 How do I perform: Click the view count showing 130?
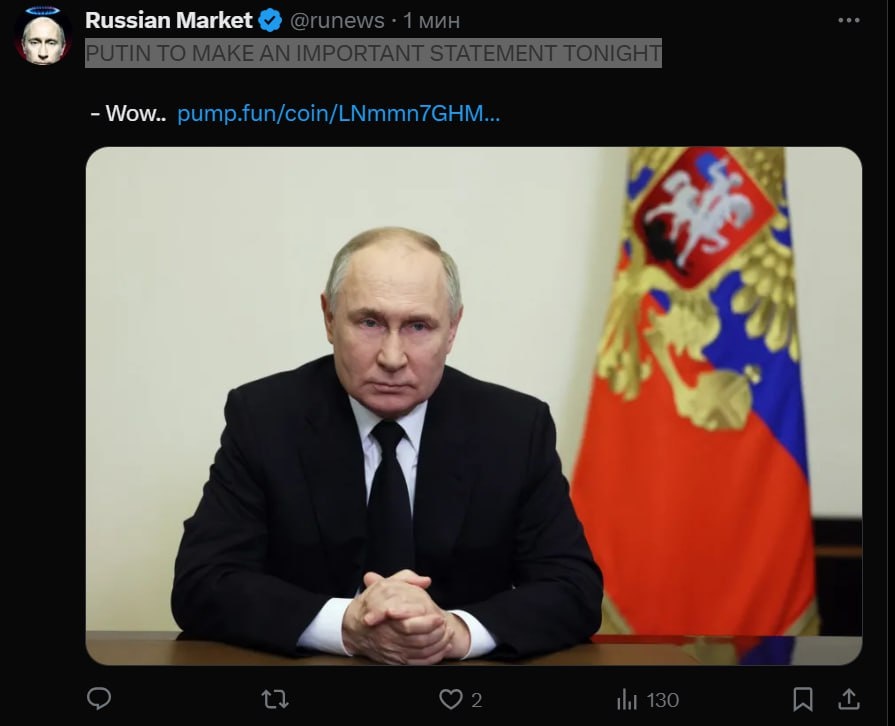click(663, 700)
